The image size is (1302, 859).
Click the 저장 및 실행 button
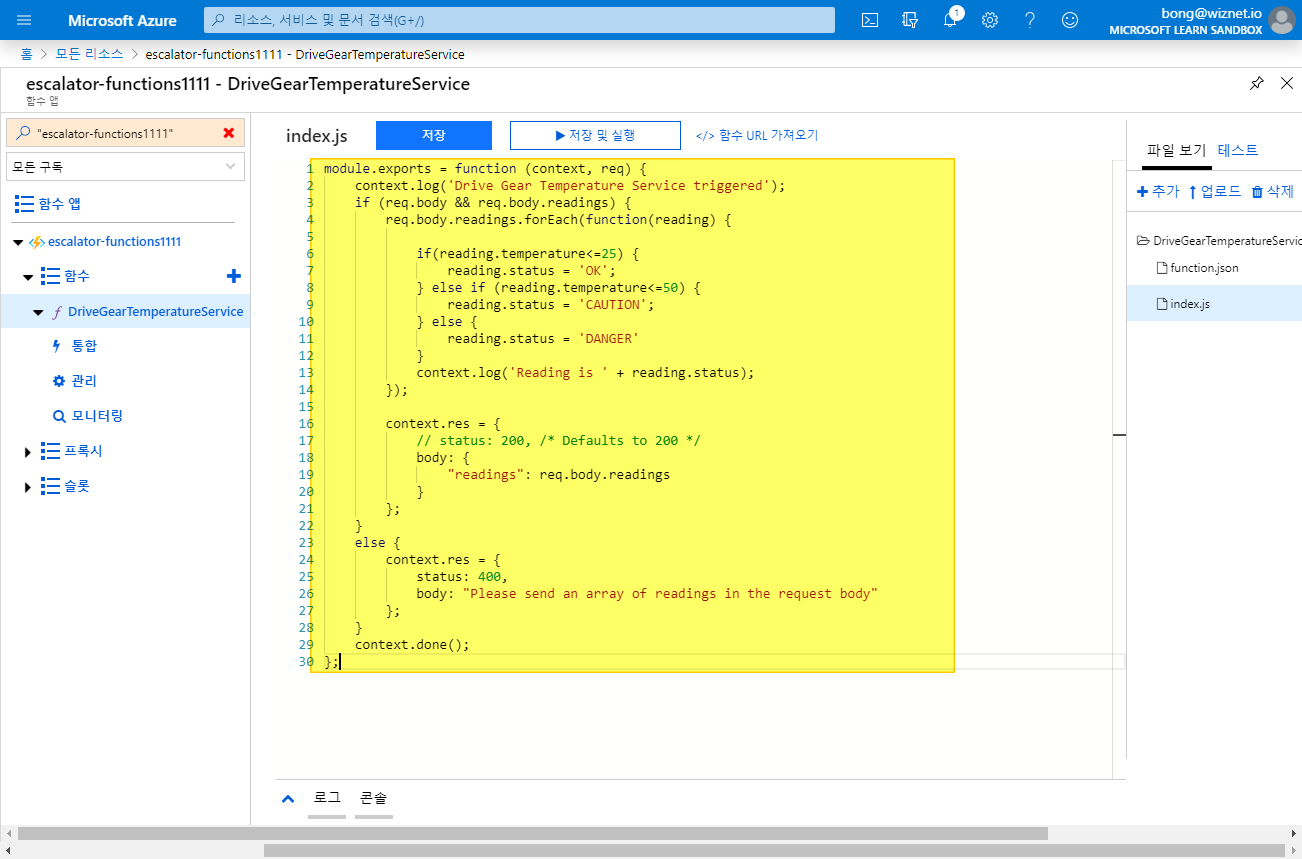(595, 135)
